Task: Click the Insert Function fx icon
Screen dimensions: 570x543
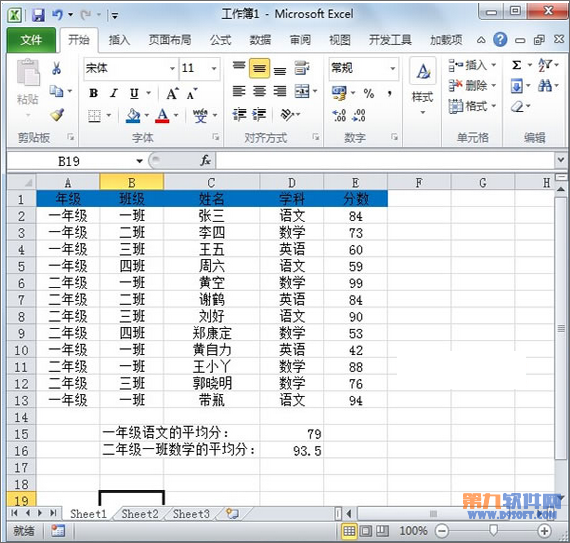Action: pyautogui.click(x=205, y=160)
